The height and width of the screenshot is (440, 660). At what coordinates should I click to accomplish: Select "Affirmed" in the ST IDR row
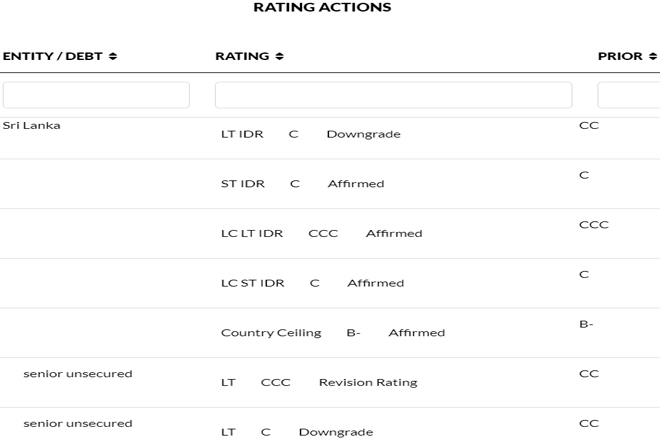(x=356, y=184)
